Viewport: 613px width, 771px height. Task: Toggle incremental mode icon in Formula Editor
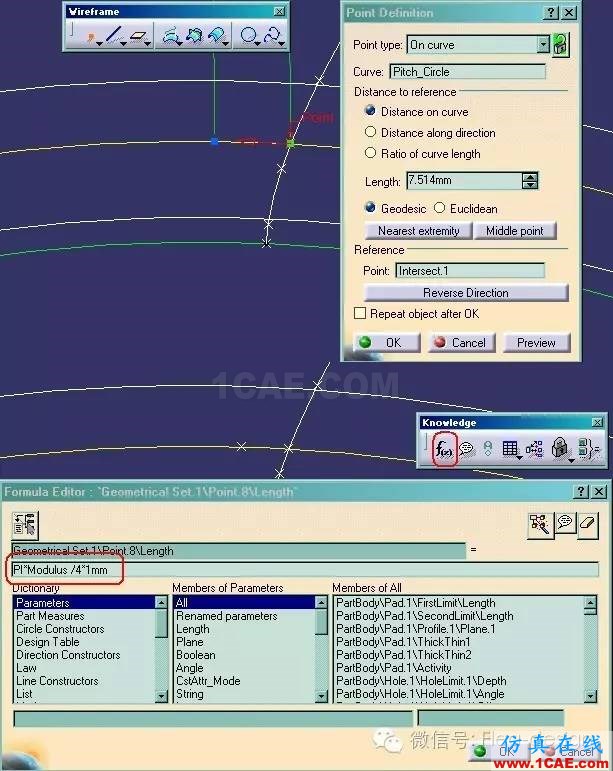(25, 524)
